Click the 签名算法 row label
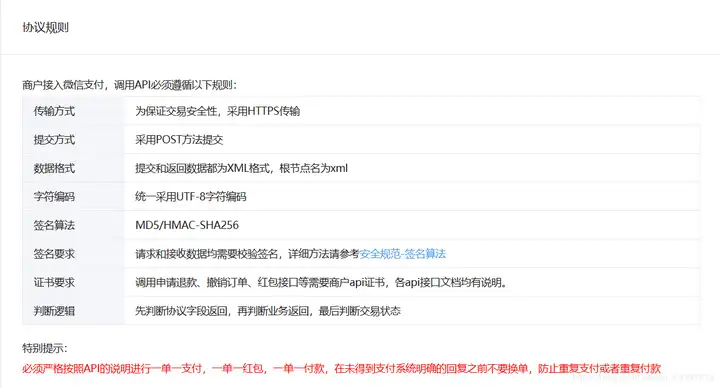720x388 pixels. click(x=54, y=225)
